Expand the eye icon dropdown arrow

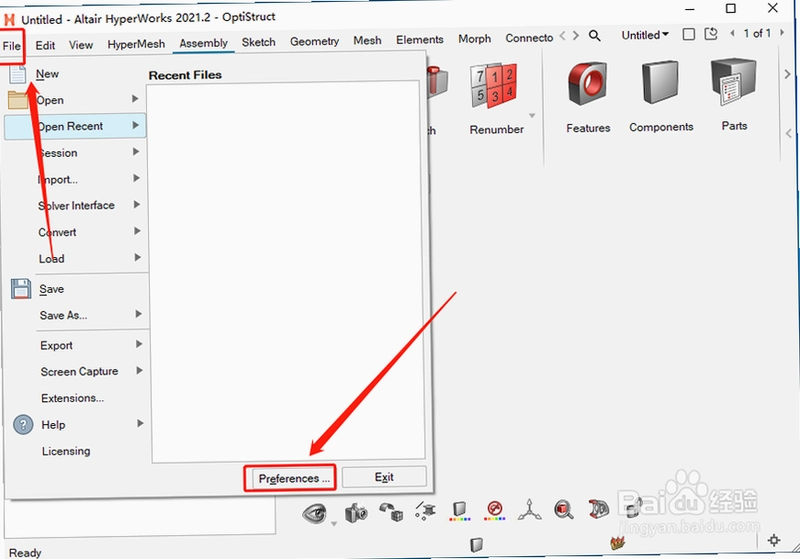334,524
